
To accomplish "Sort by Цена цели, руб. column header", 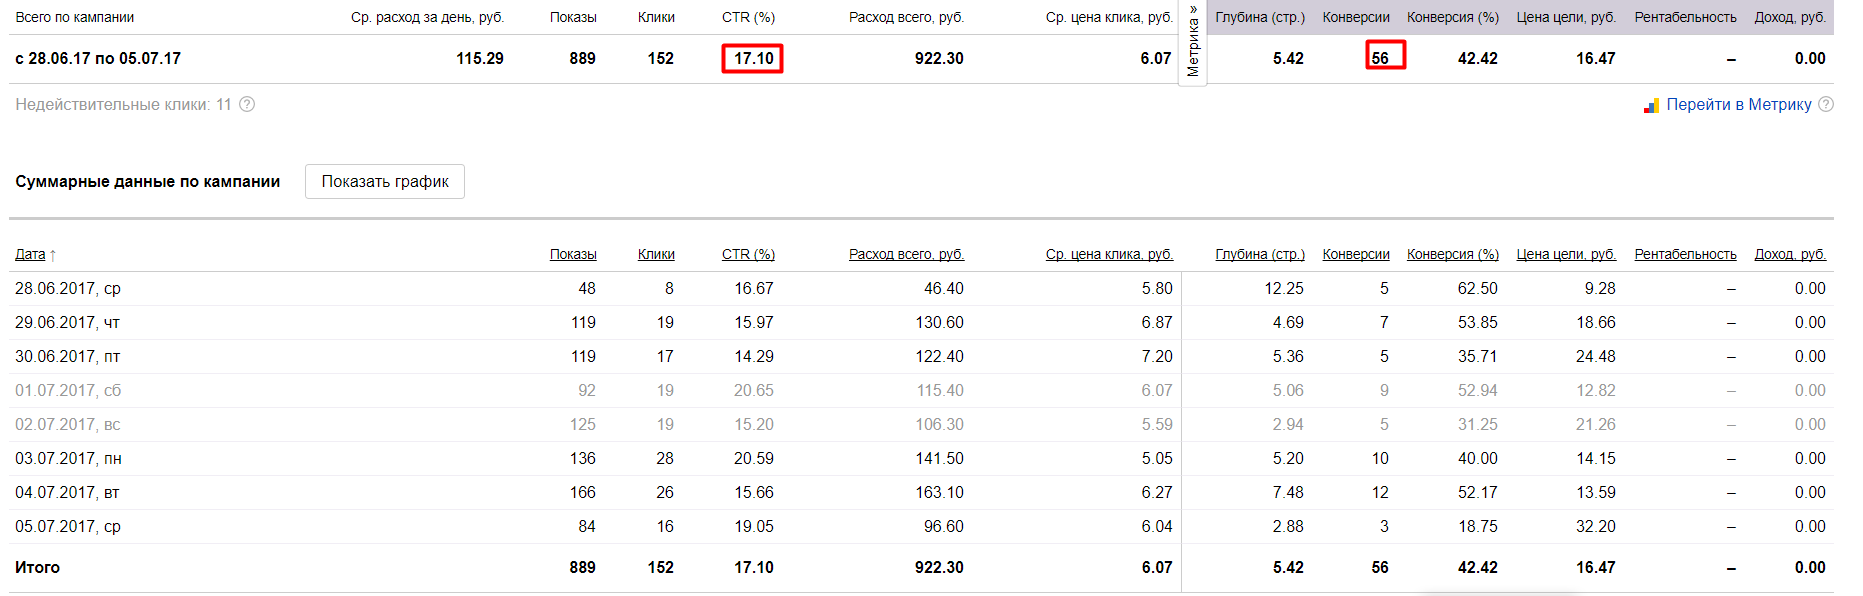I will (1566, 254).
